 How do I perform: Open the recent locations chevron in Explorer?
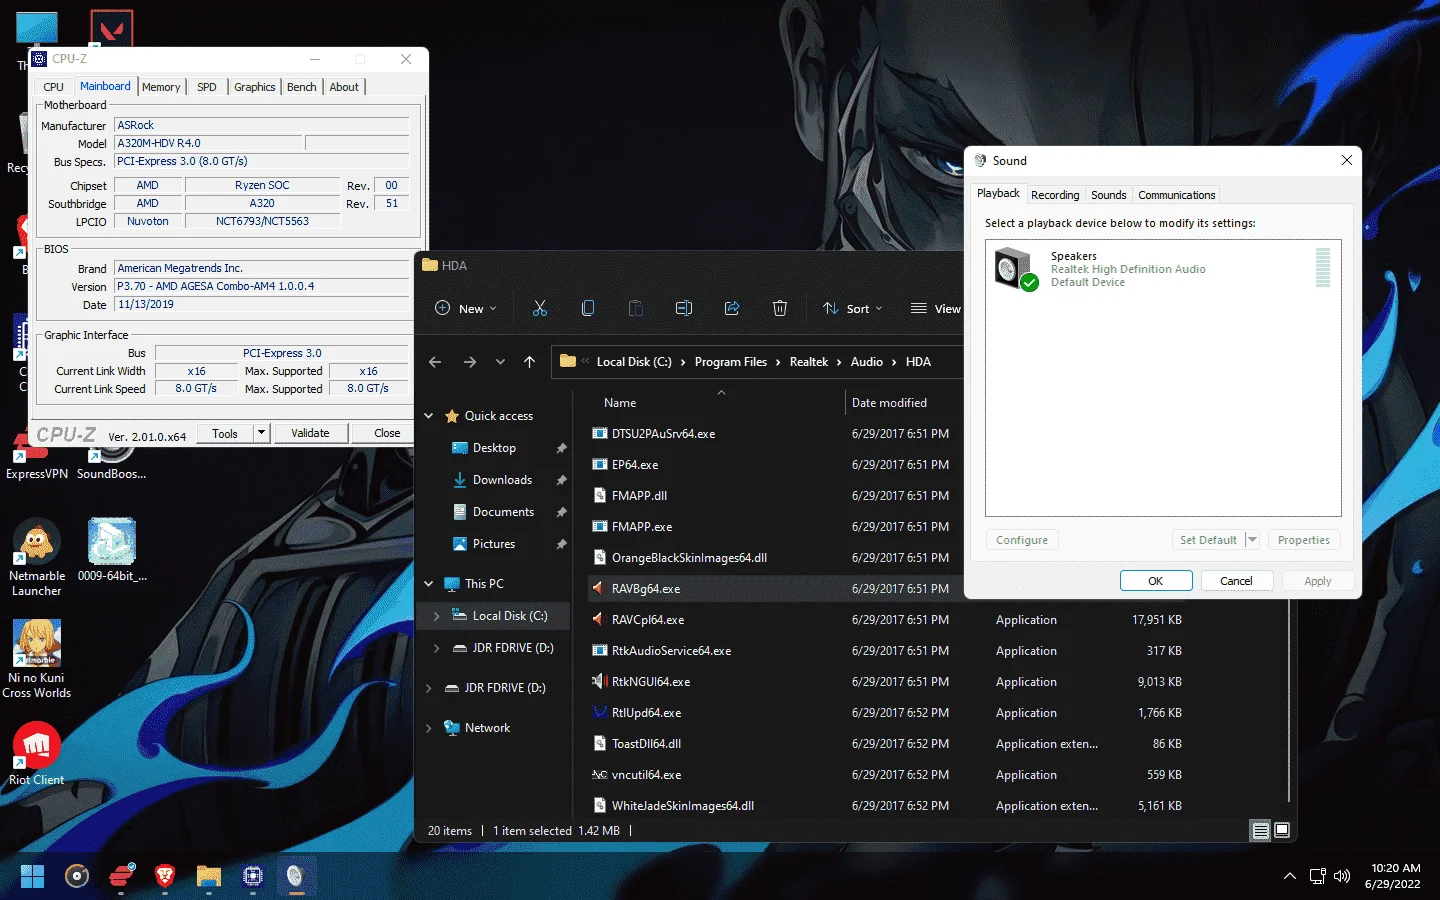[500, 362]
